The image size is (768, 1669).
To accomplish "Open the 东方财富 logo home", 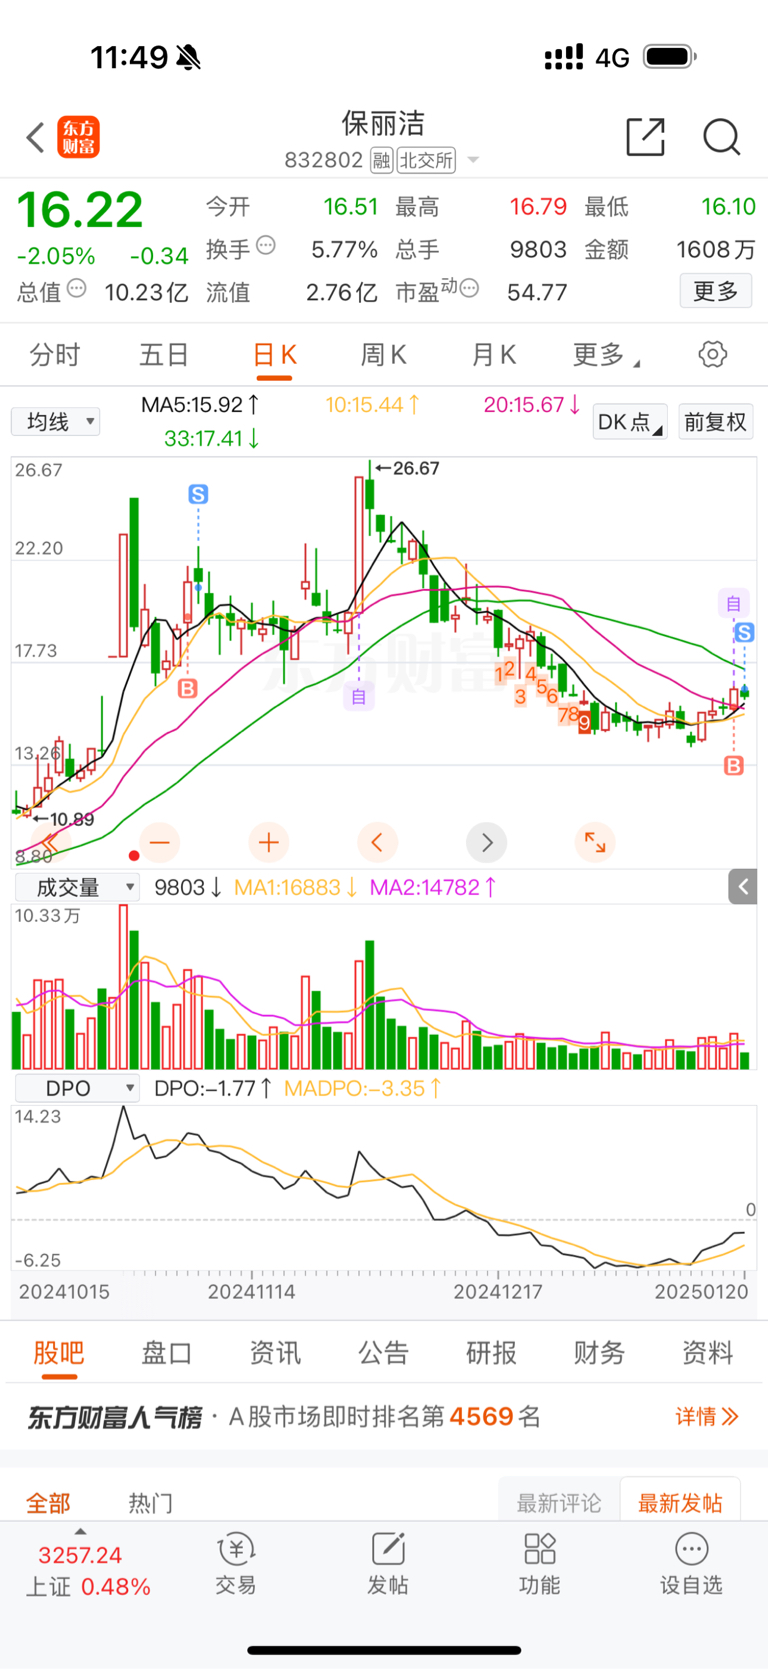I will (79, 137).
